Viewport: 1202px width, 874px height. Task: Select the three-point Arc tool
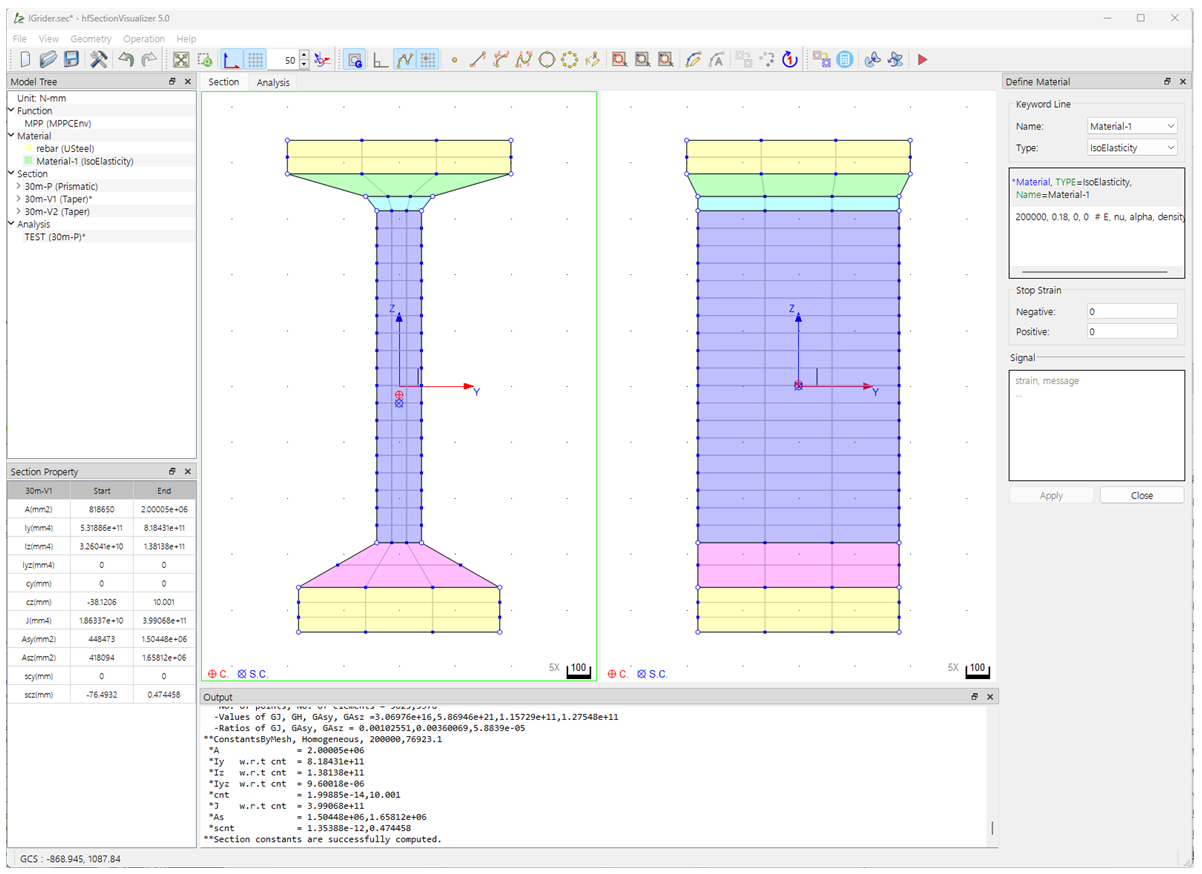pos(501,60)
